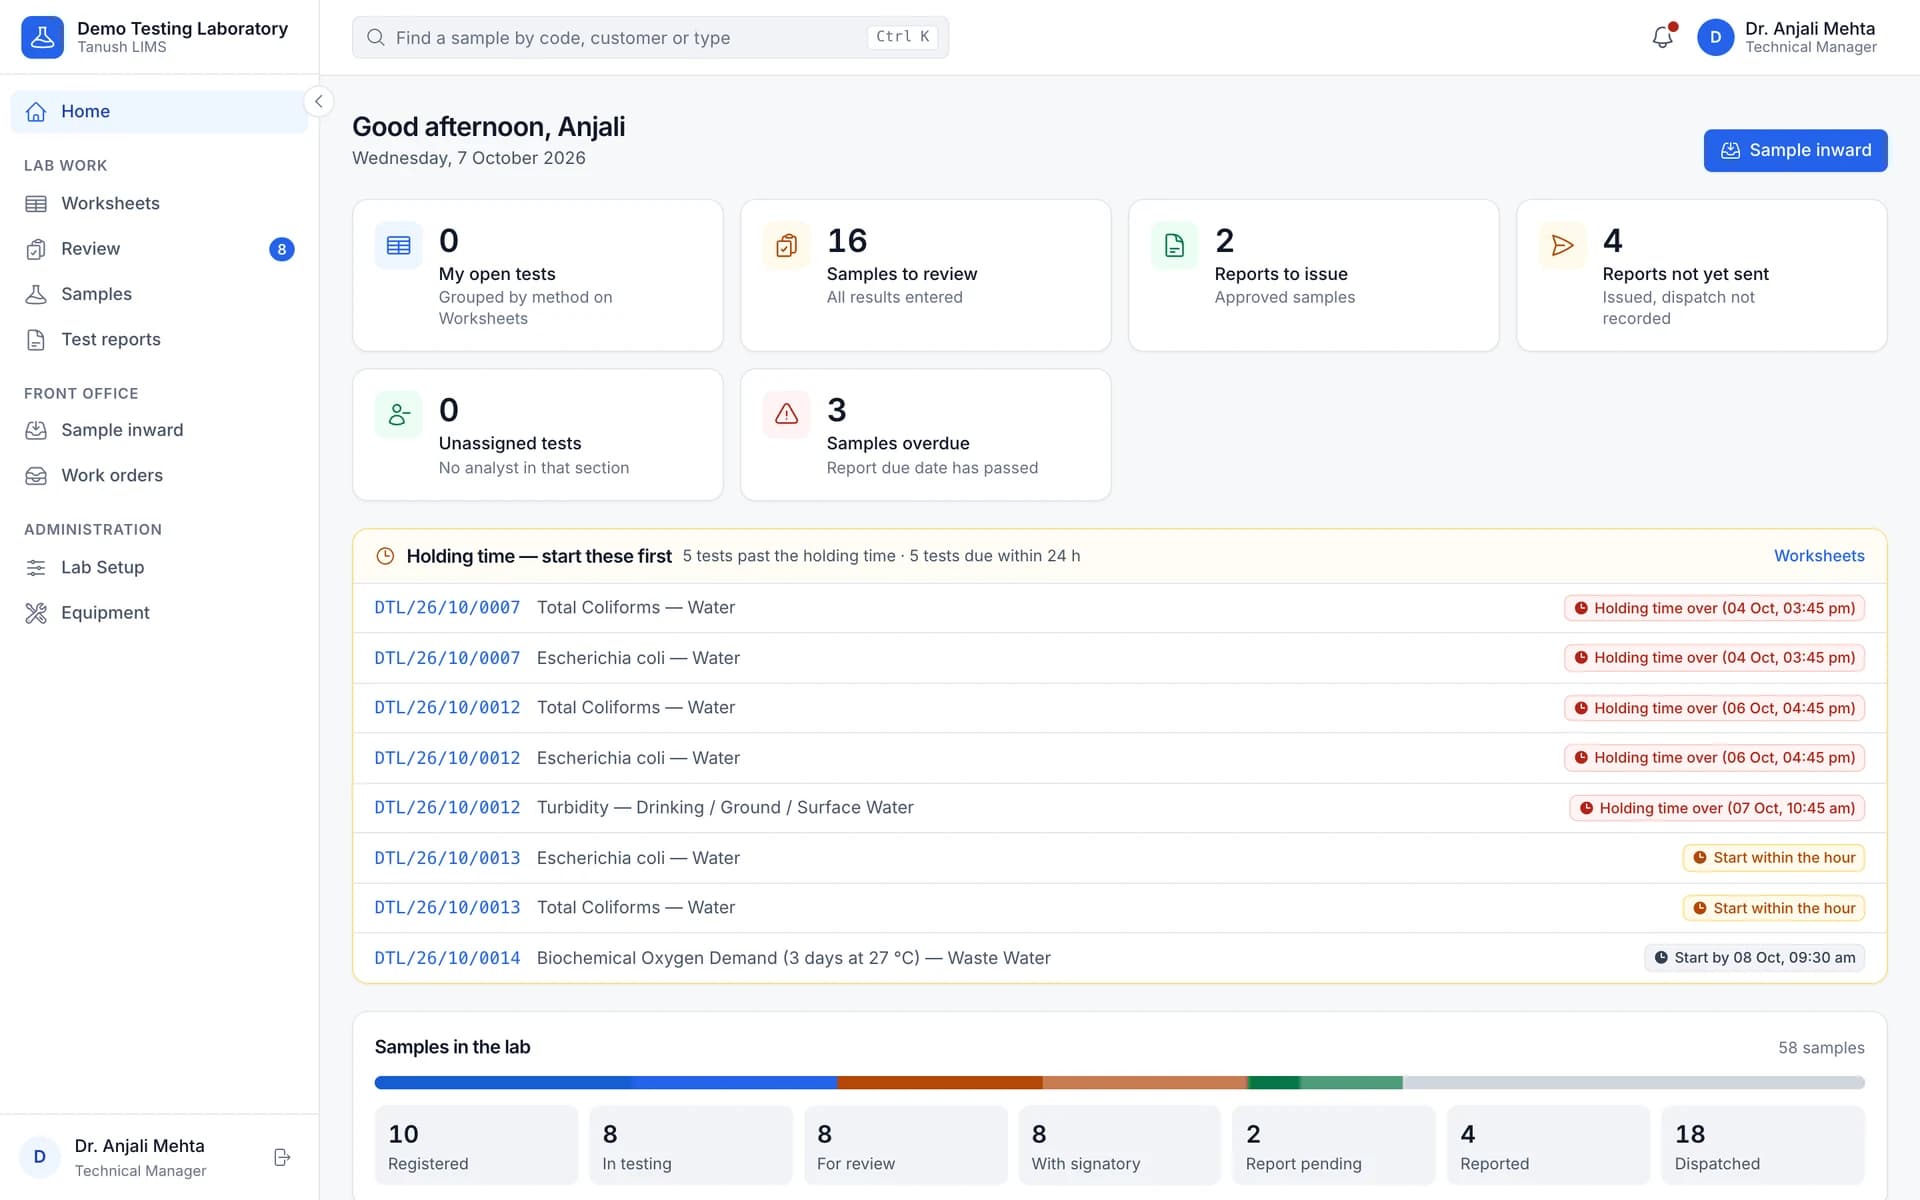Open Review in the sidebar
Viewport: 1920px width, 1200px height.
pyautogui.click(x=159, y=249)
